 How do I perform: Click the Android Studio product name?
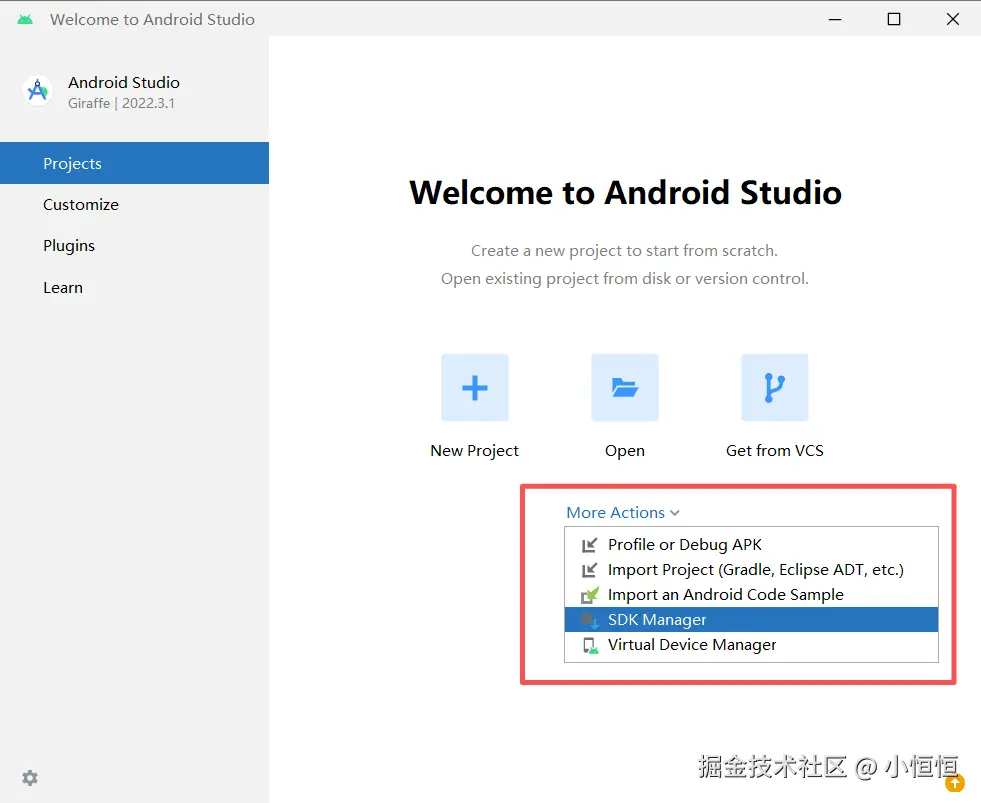pyautogui.click(x=124, y=83)
